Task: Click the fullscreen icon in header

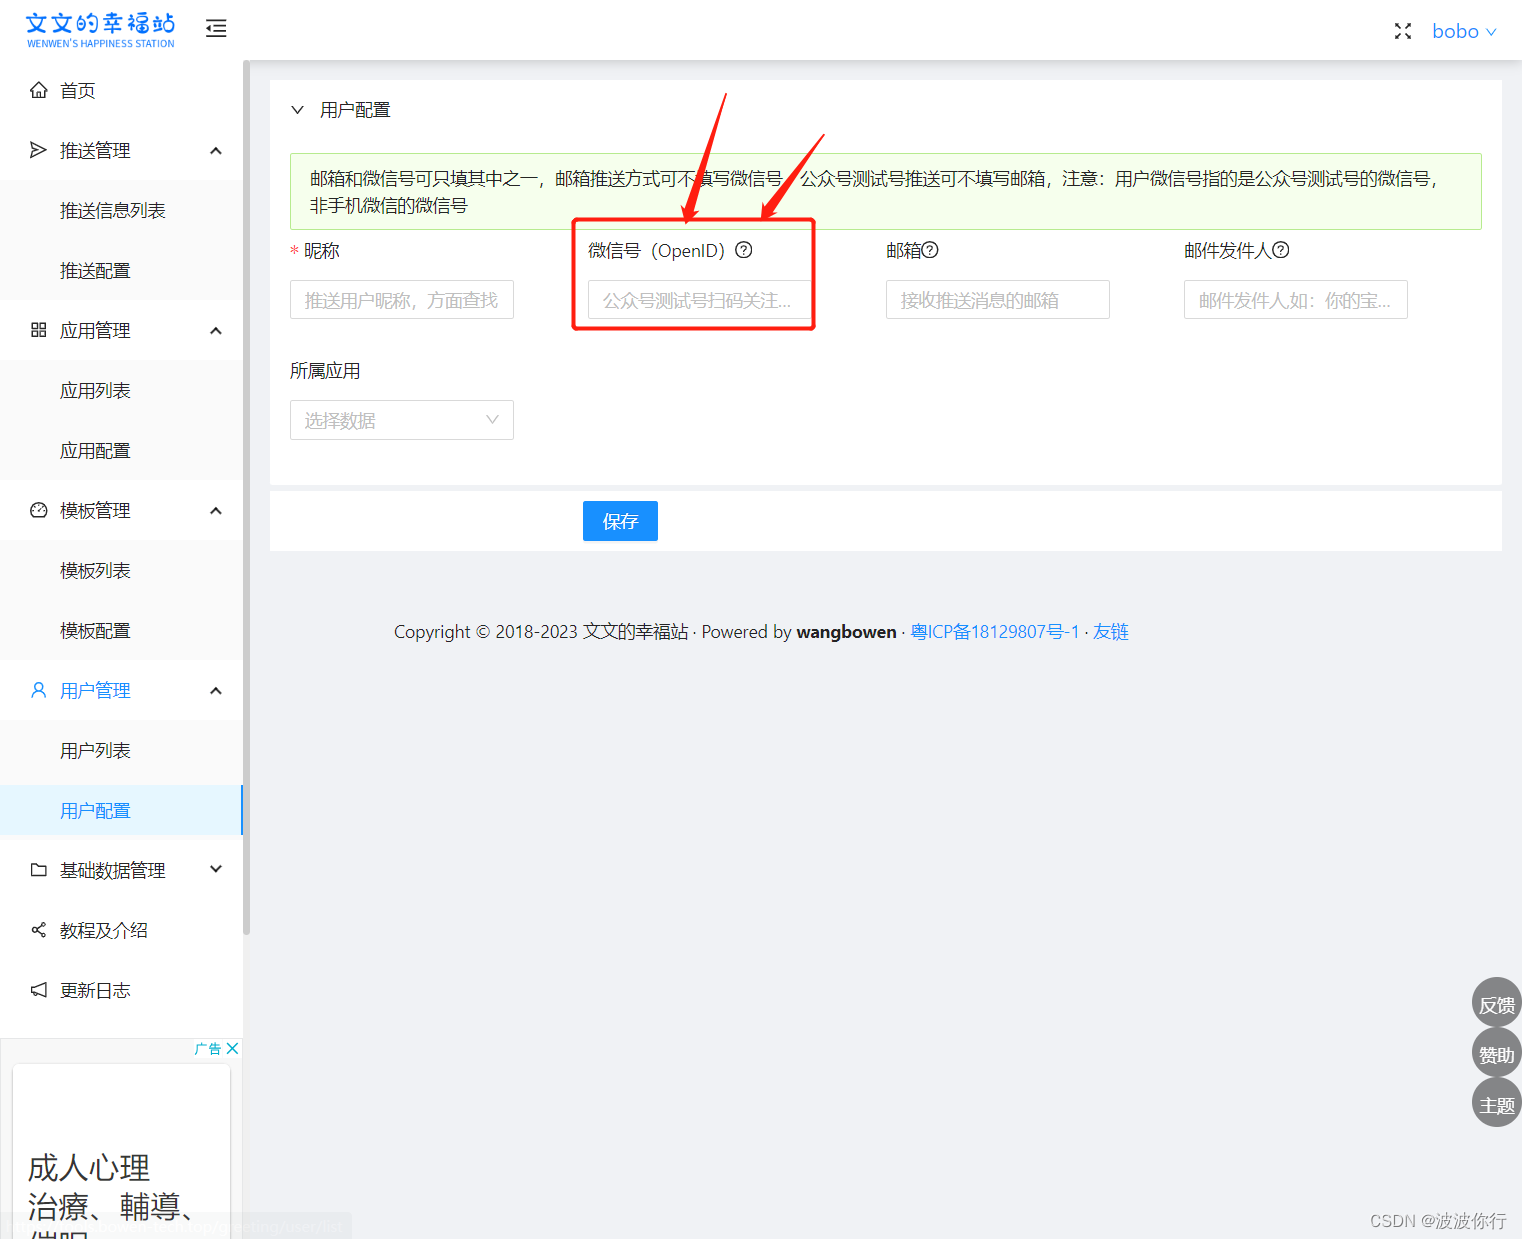Action: point(1403,31)
